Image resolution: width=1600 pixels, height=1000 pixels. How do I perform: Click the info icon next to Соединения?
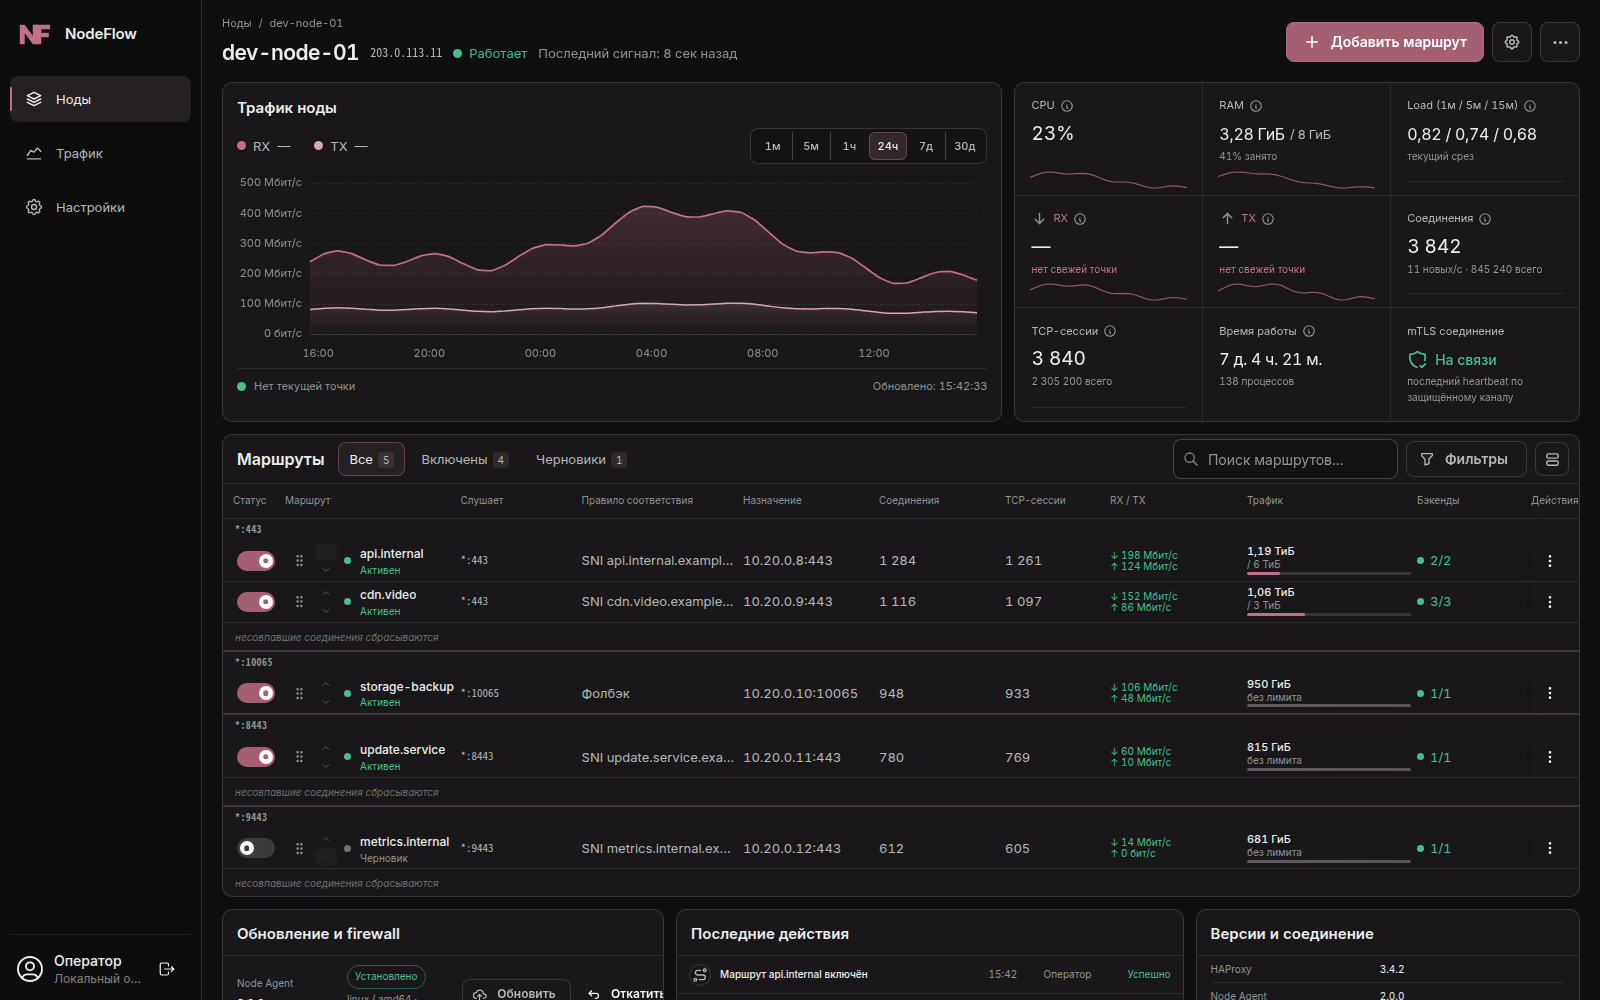click(x=1485, y=219)
